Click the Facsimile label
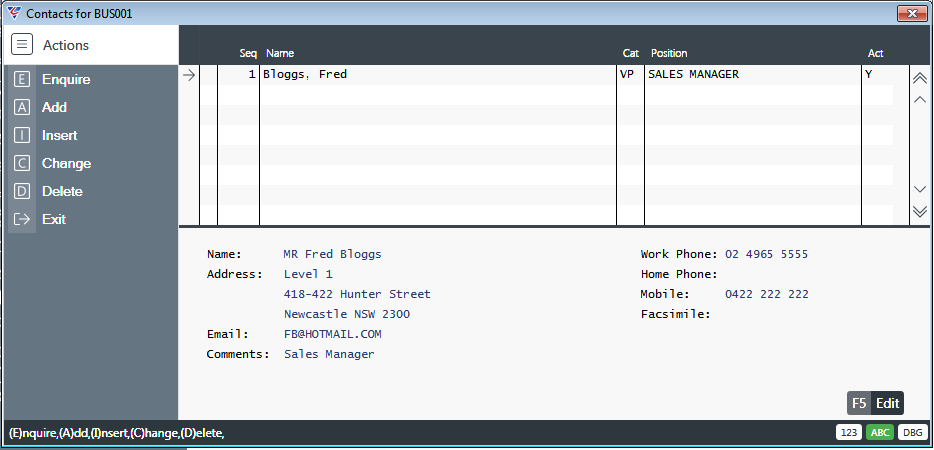Screen dimensions: 934x450 click(x=675, y=314)
